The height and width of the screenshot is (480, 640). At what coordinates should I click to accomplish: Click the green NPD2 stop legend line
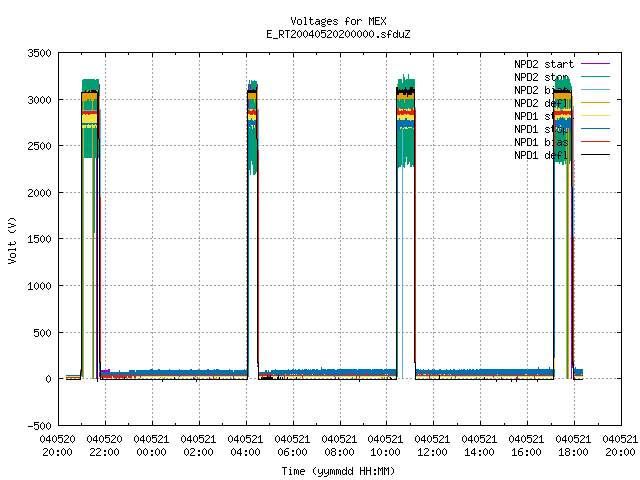(x=595, y=76)
